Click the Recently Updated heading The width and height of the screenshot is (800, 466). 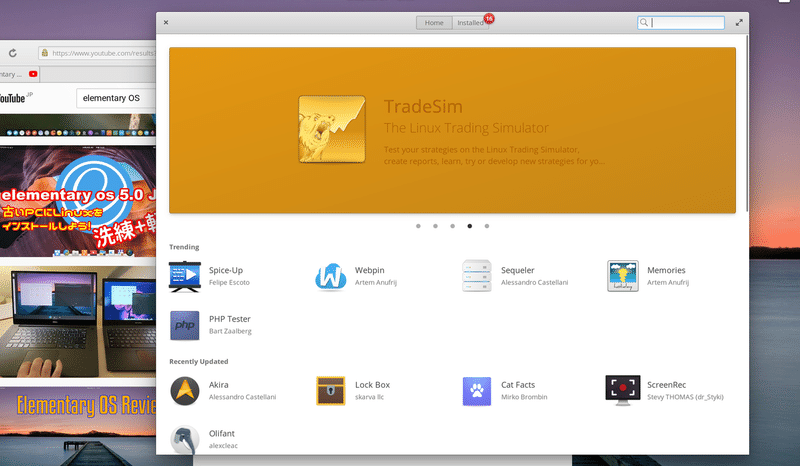(198, 361)
